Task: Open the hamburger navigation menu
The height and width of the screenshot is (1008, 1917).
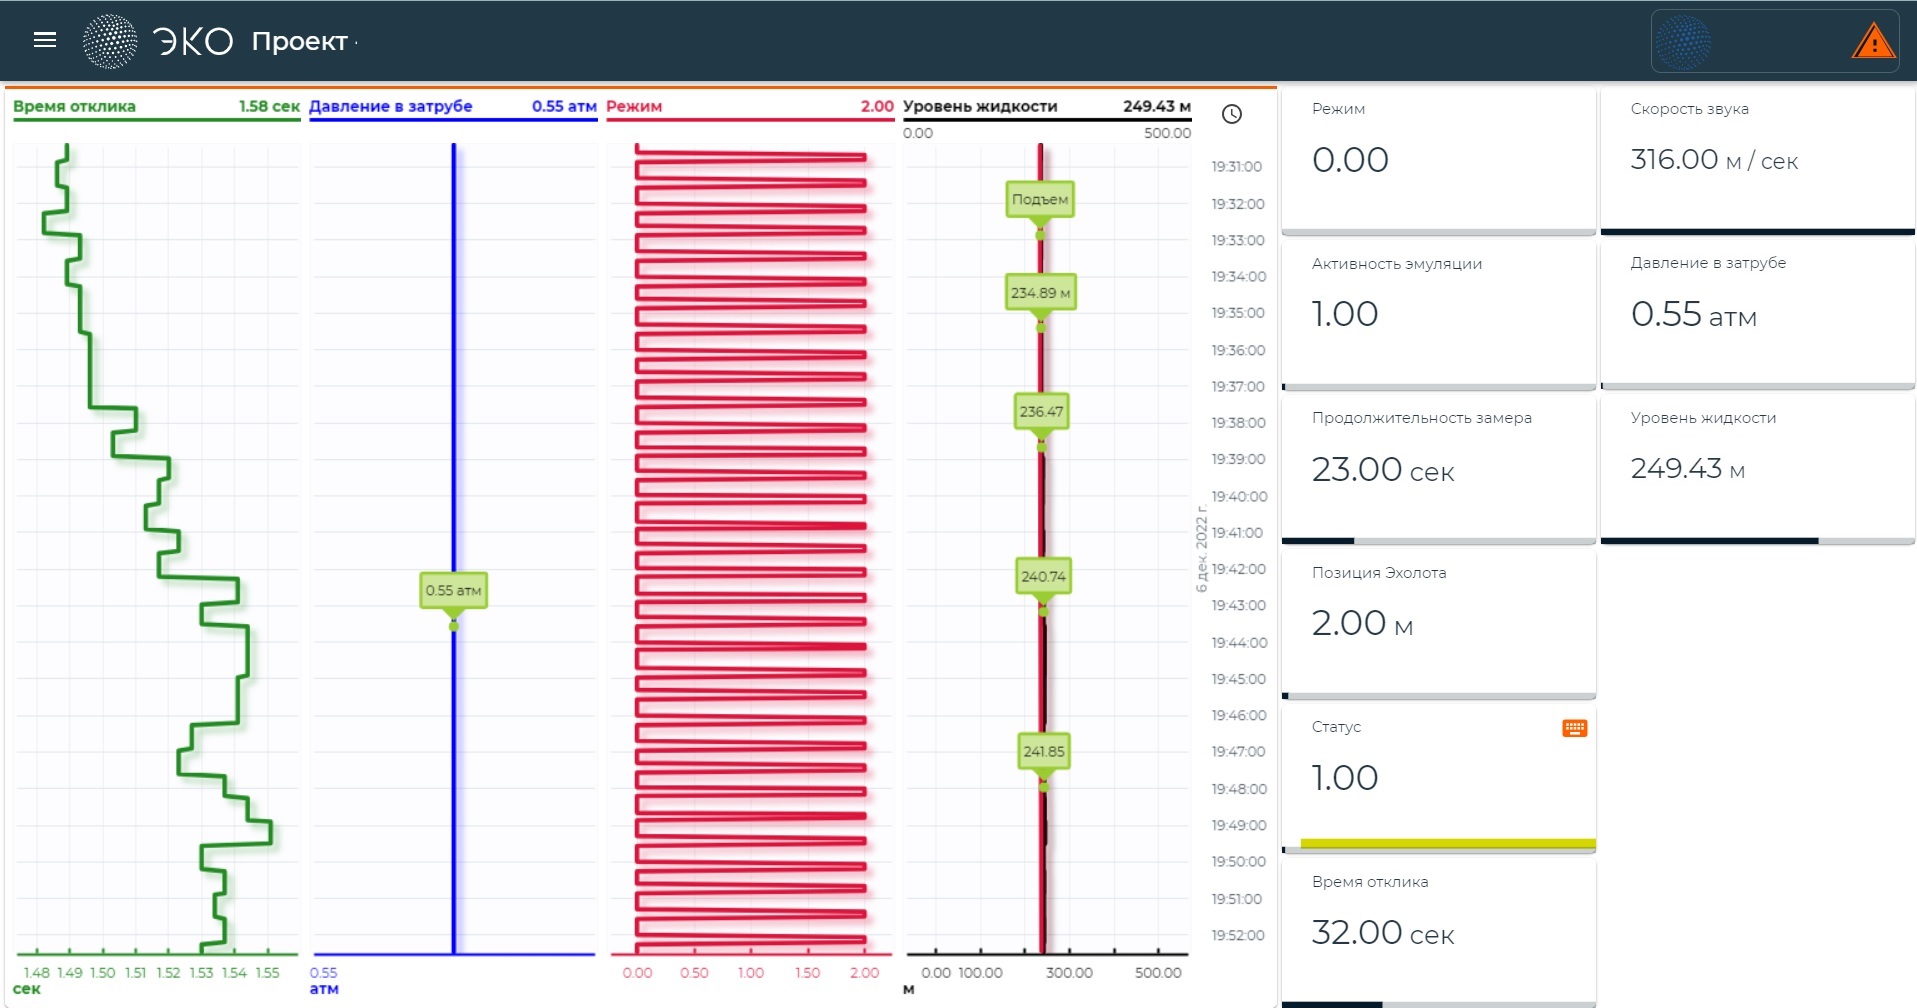Action: (45, 40)
